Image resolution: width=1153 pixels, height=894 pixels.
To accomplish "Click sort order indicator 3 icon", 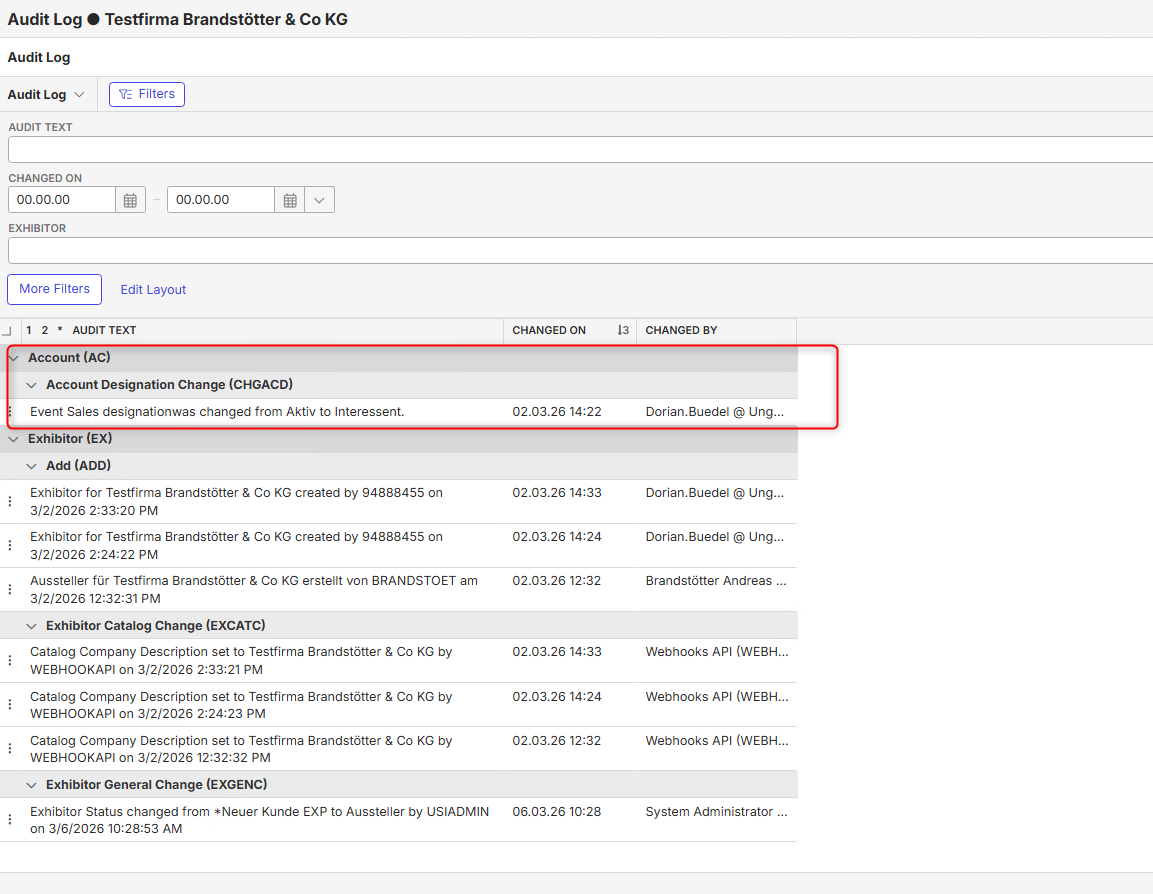I will 623,330.
